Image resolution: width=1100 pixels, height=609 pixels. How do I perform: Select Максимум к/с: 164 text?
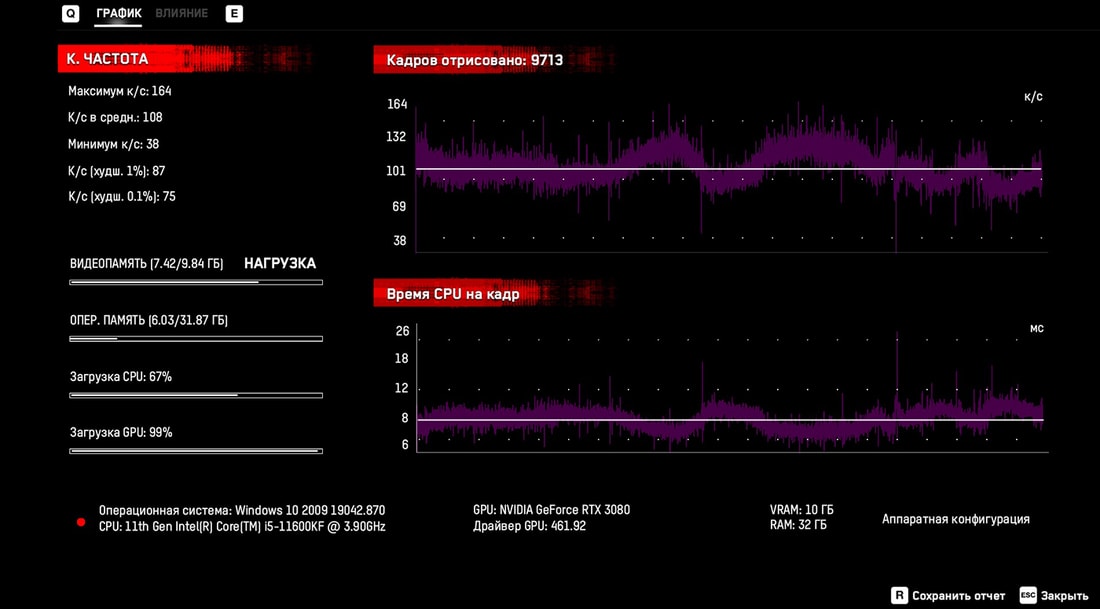(120, 91)
